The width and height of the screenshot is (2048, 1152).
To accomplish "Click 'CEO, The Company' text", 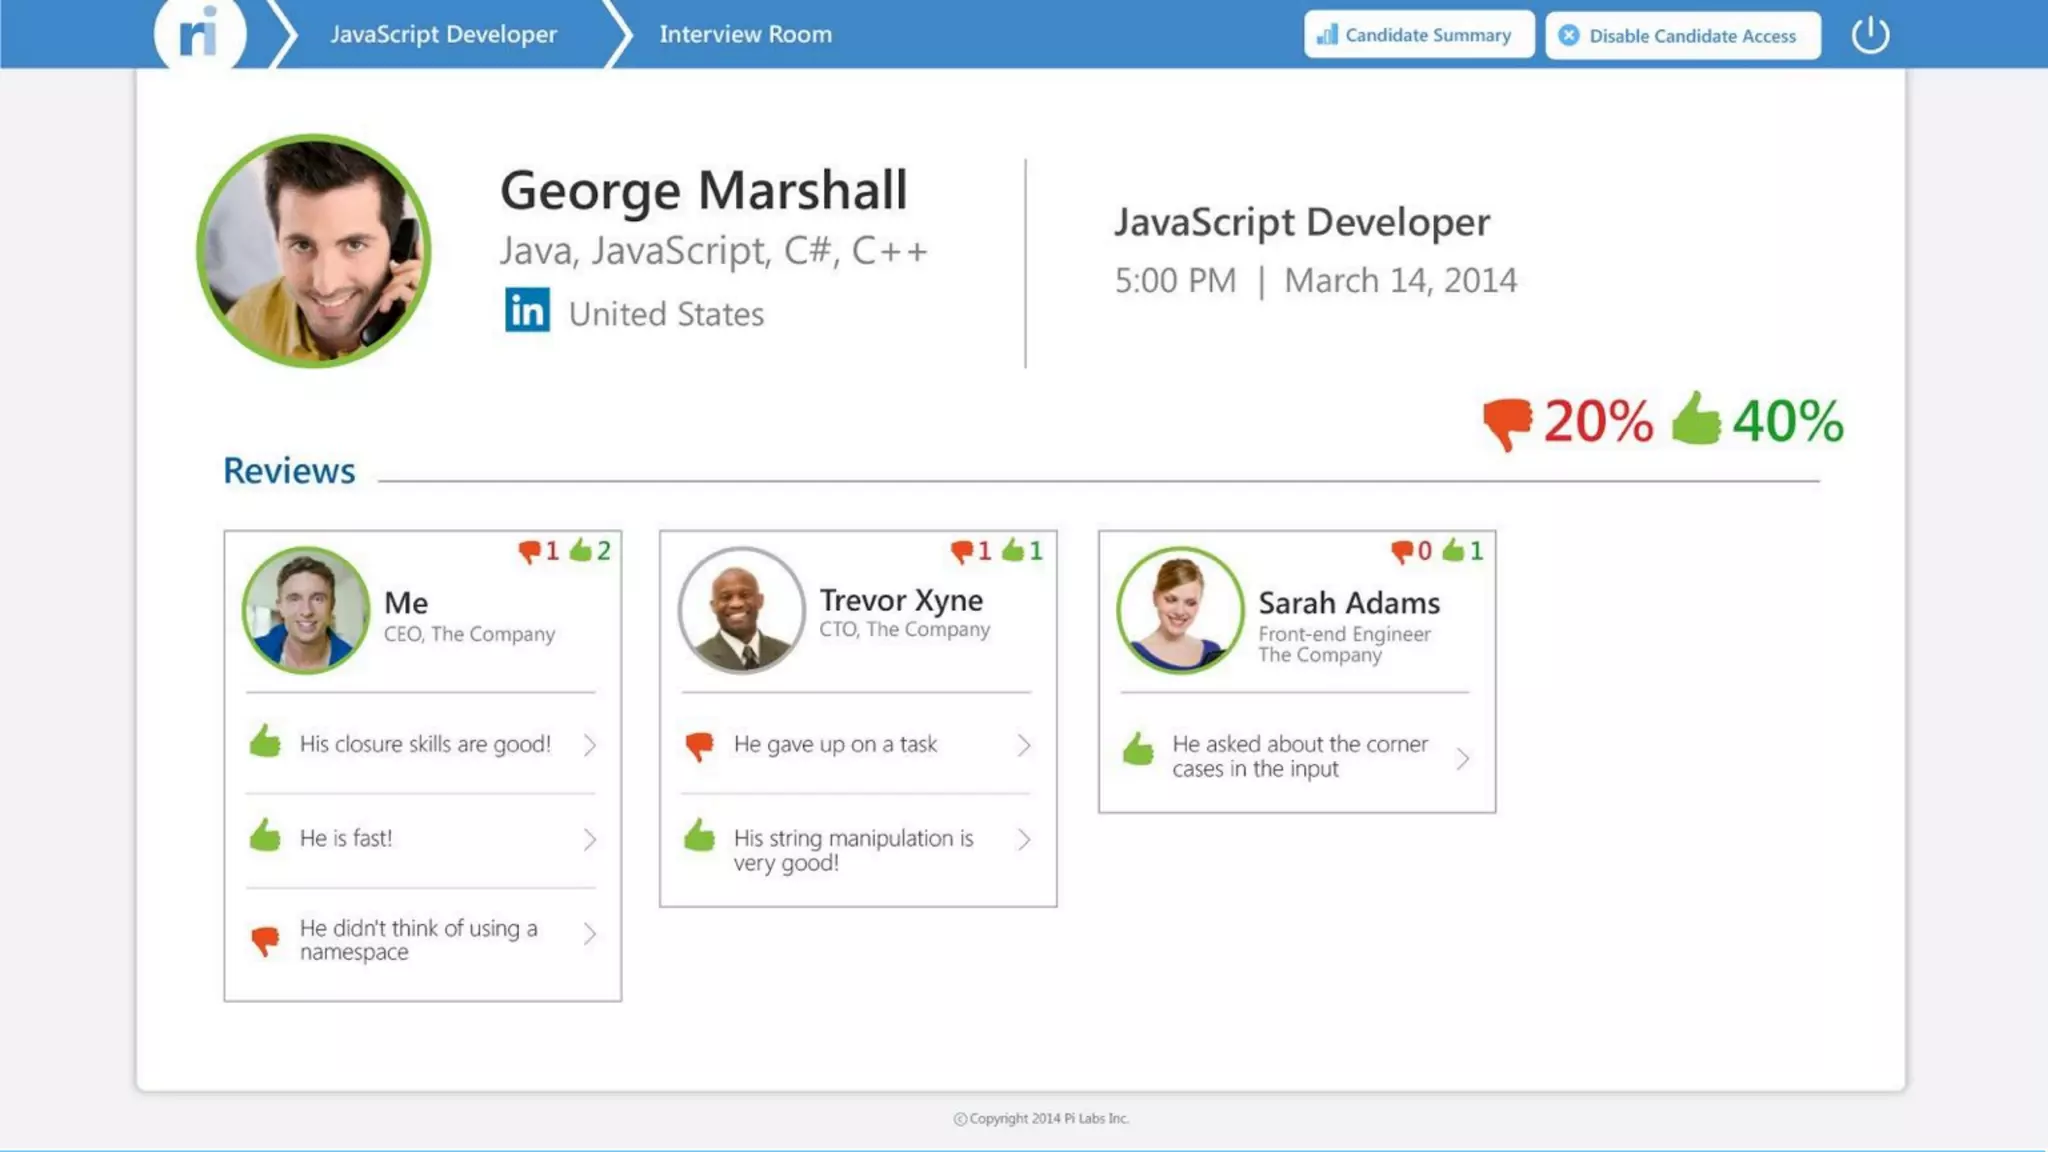I will 469,634.
